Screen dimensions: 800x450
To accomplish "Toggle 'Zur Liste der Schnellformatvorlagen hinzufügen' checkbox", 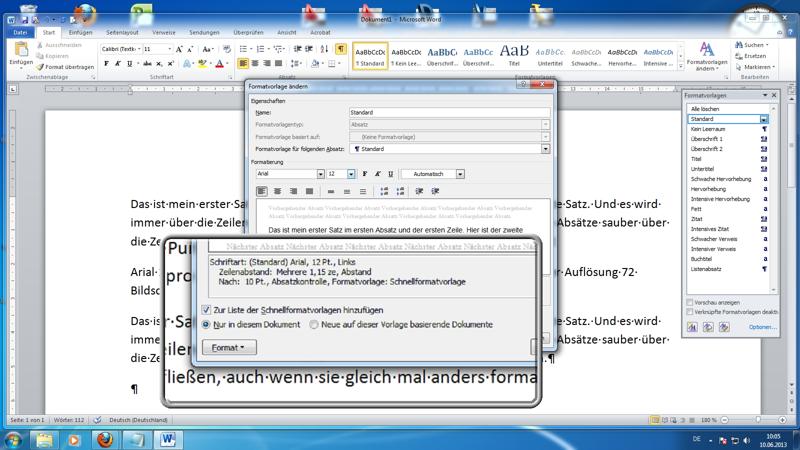I will coord(206,310).
